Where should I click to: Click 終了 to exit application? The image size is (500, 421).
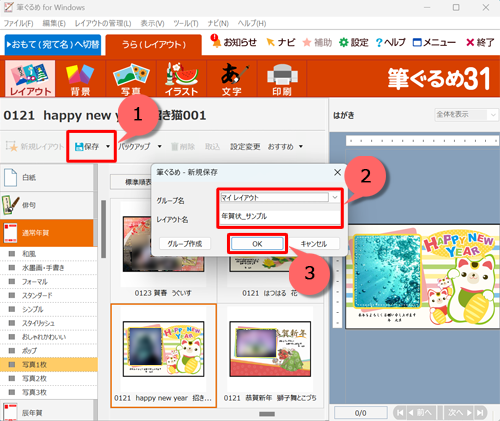coord(480,42)
